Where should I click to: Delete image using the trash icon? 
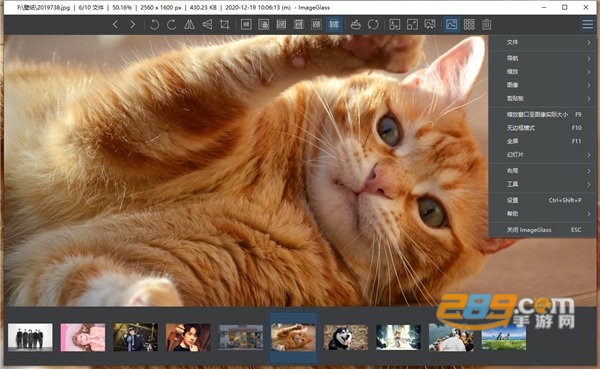coord(486,24)
